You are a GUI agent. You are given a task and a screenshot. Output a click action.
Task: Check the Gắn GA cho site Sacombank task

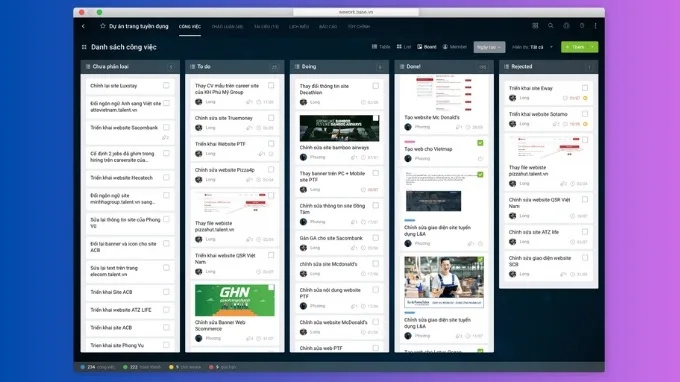click(x=376, y=238)
